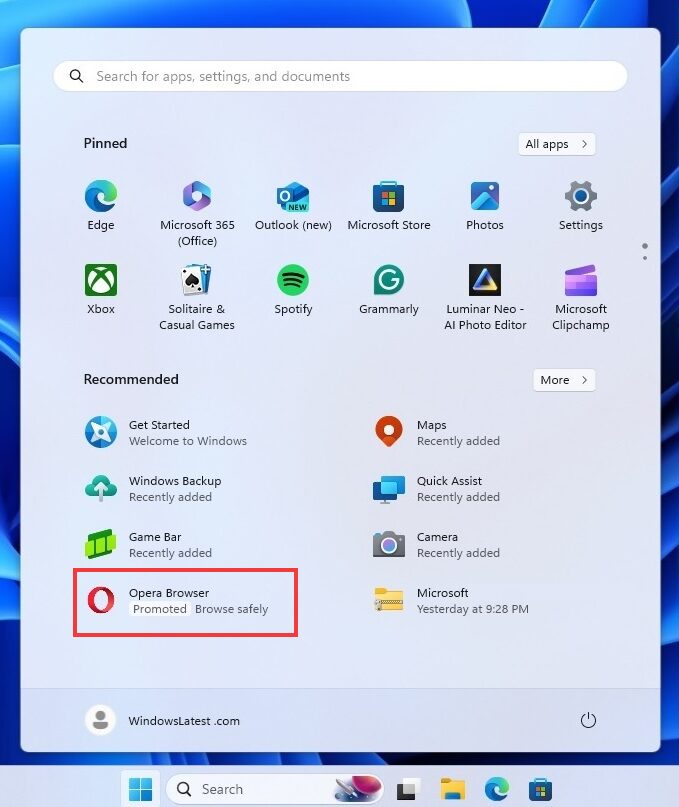Open Settings from the Pinned section
This screenshot has width=679, height=807.
point(581,206)
